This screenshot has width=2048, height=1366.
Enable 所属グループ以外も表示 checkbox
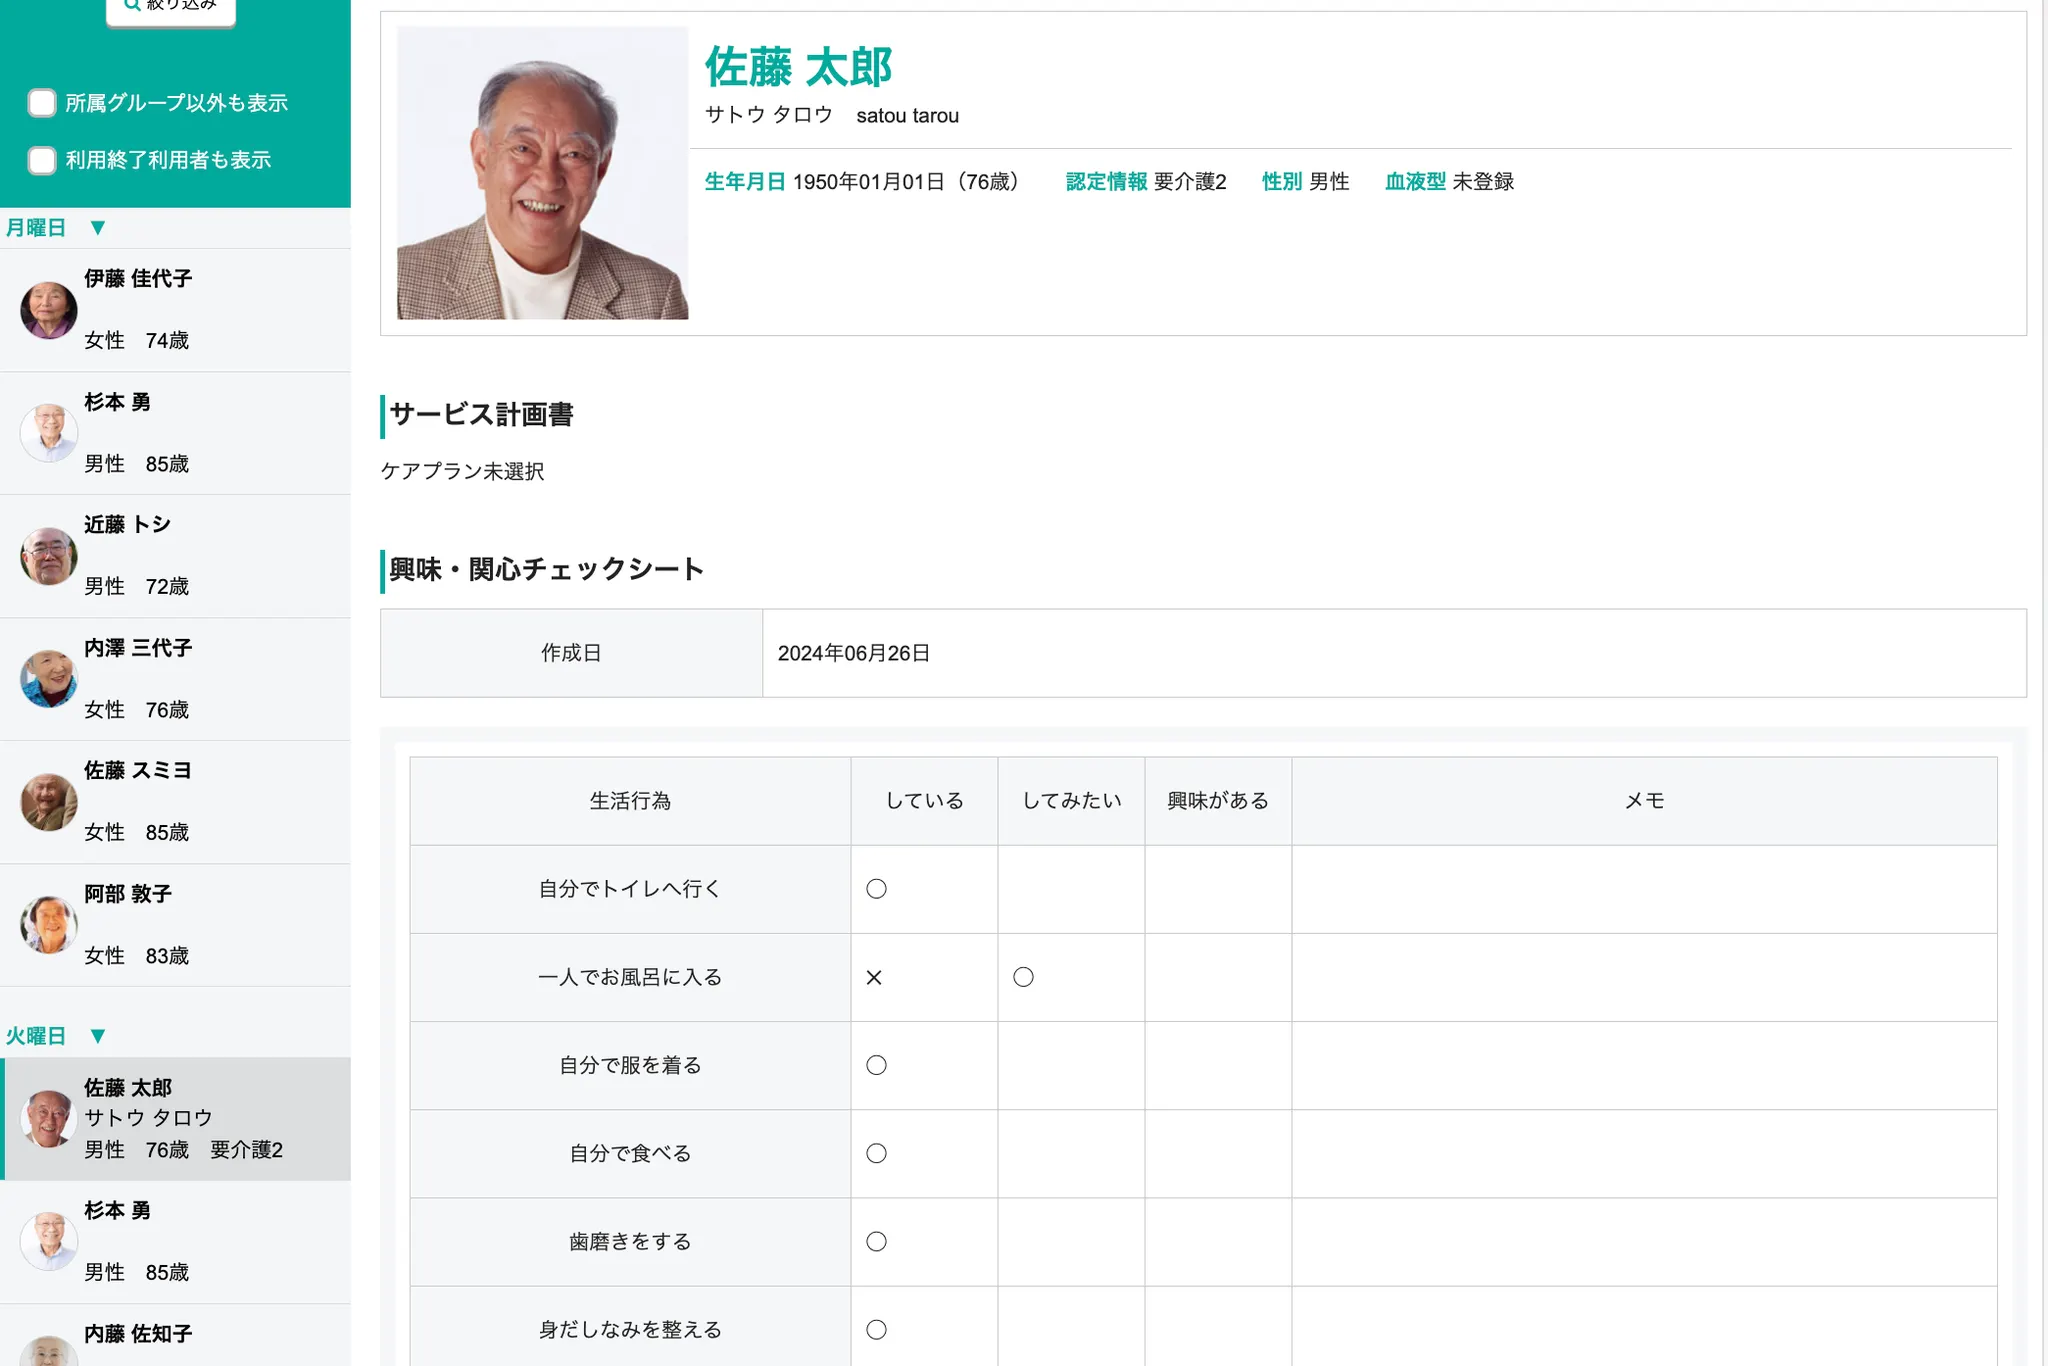[42, 103]
